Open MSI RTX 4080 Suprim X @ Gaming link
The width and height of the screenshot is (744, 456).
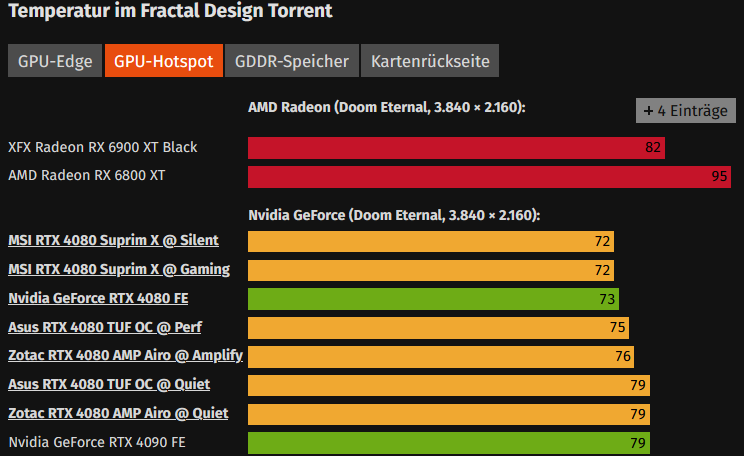(119, 270)
